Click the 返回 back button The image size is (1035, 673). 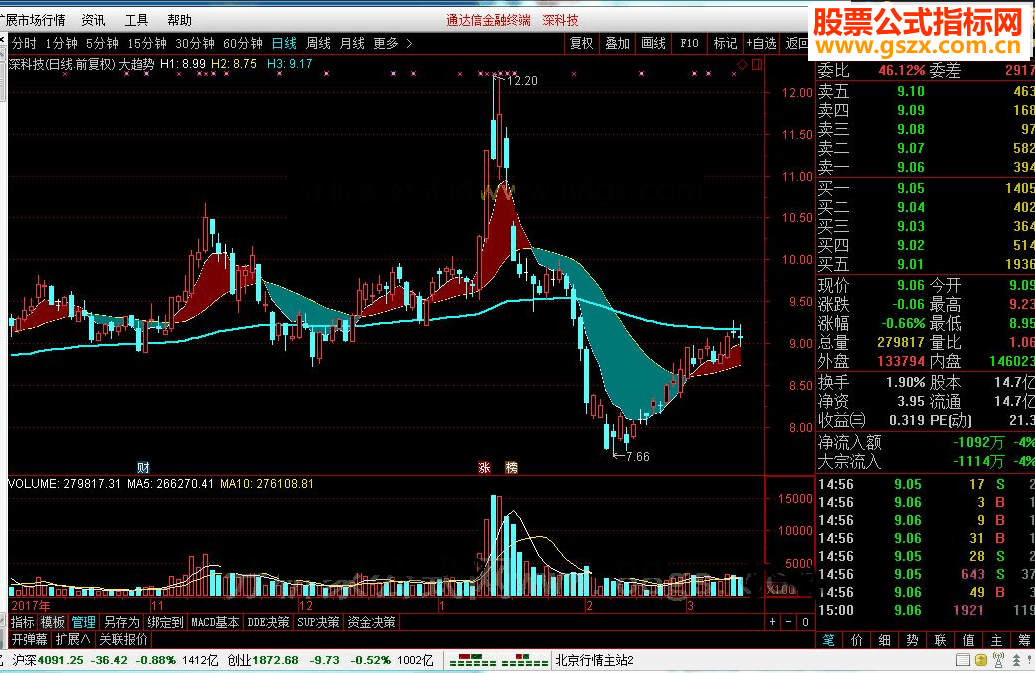(x=797, y=44)
